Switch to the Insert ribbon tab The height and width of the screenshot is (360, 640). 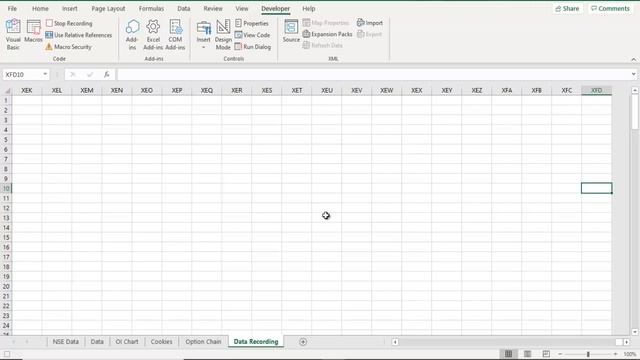70,9
